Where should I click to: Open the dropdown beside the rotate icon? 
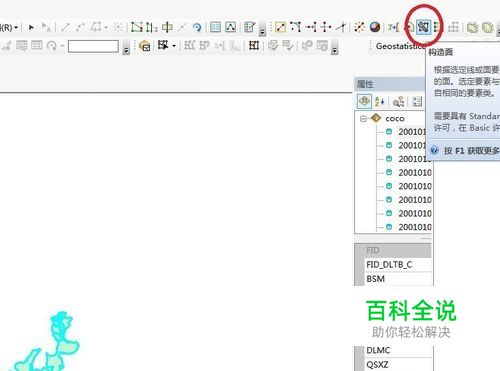(x=62, y=46)
